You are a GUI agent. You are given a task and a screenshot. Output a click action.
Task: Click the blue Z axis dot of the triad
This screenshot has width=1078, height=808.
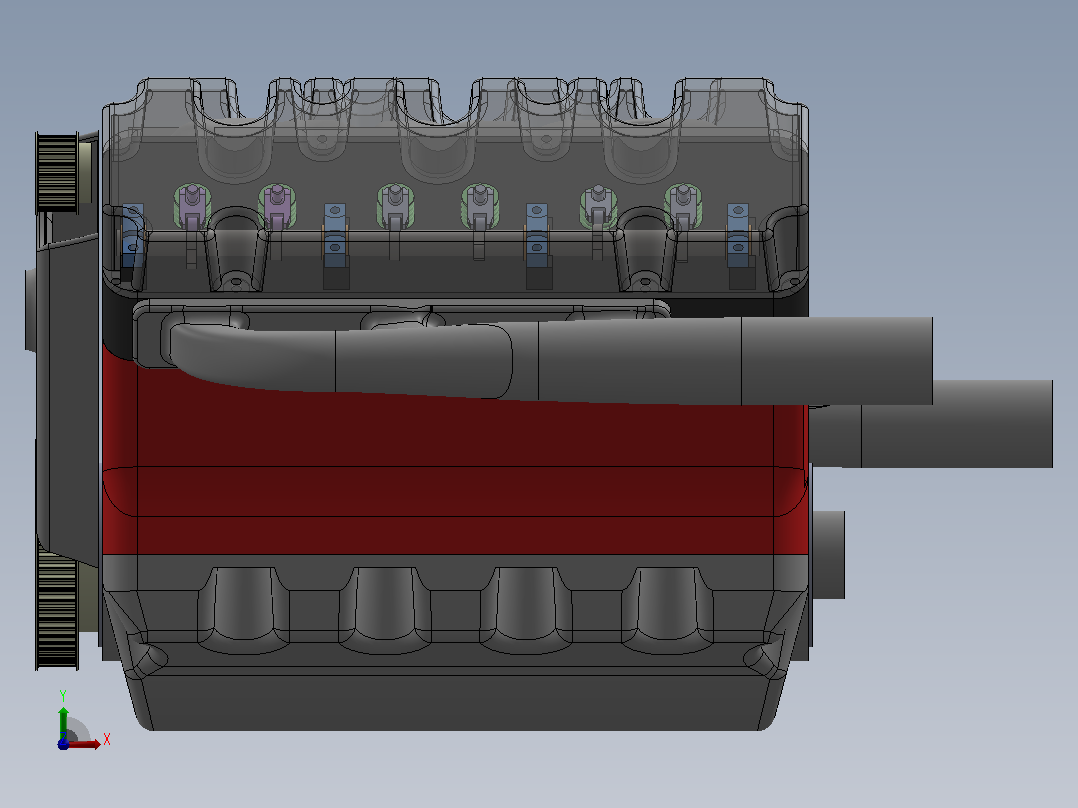[63, 744]
